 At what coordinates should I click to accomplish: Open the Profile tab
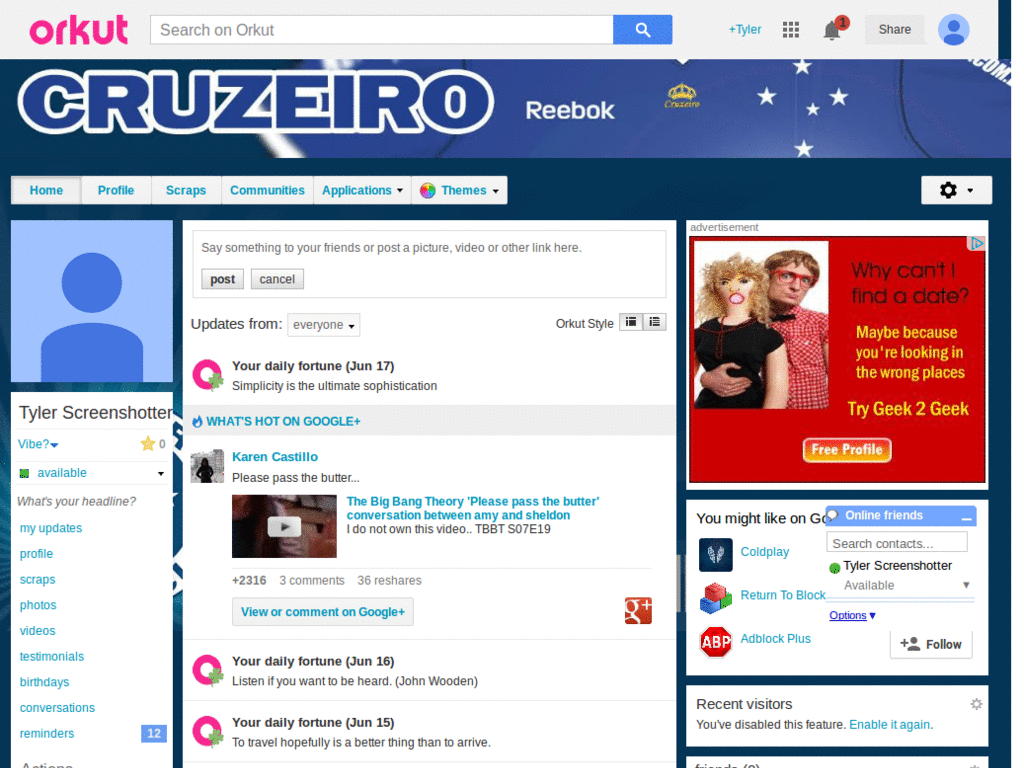[x=116, y=191]
